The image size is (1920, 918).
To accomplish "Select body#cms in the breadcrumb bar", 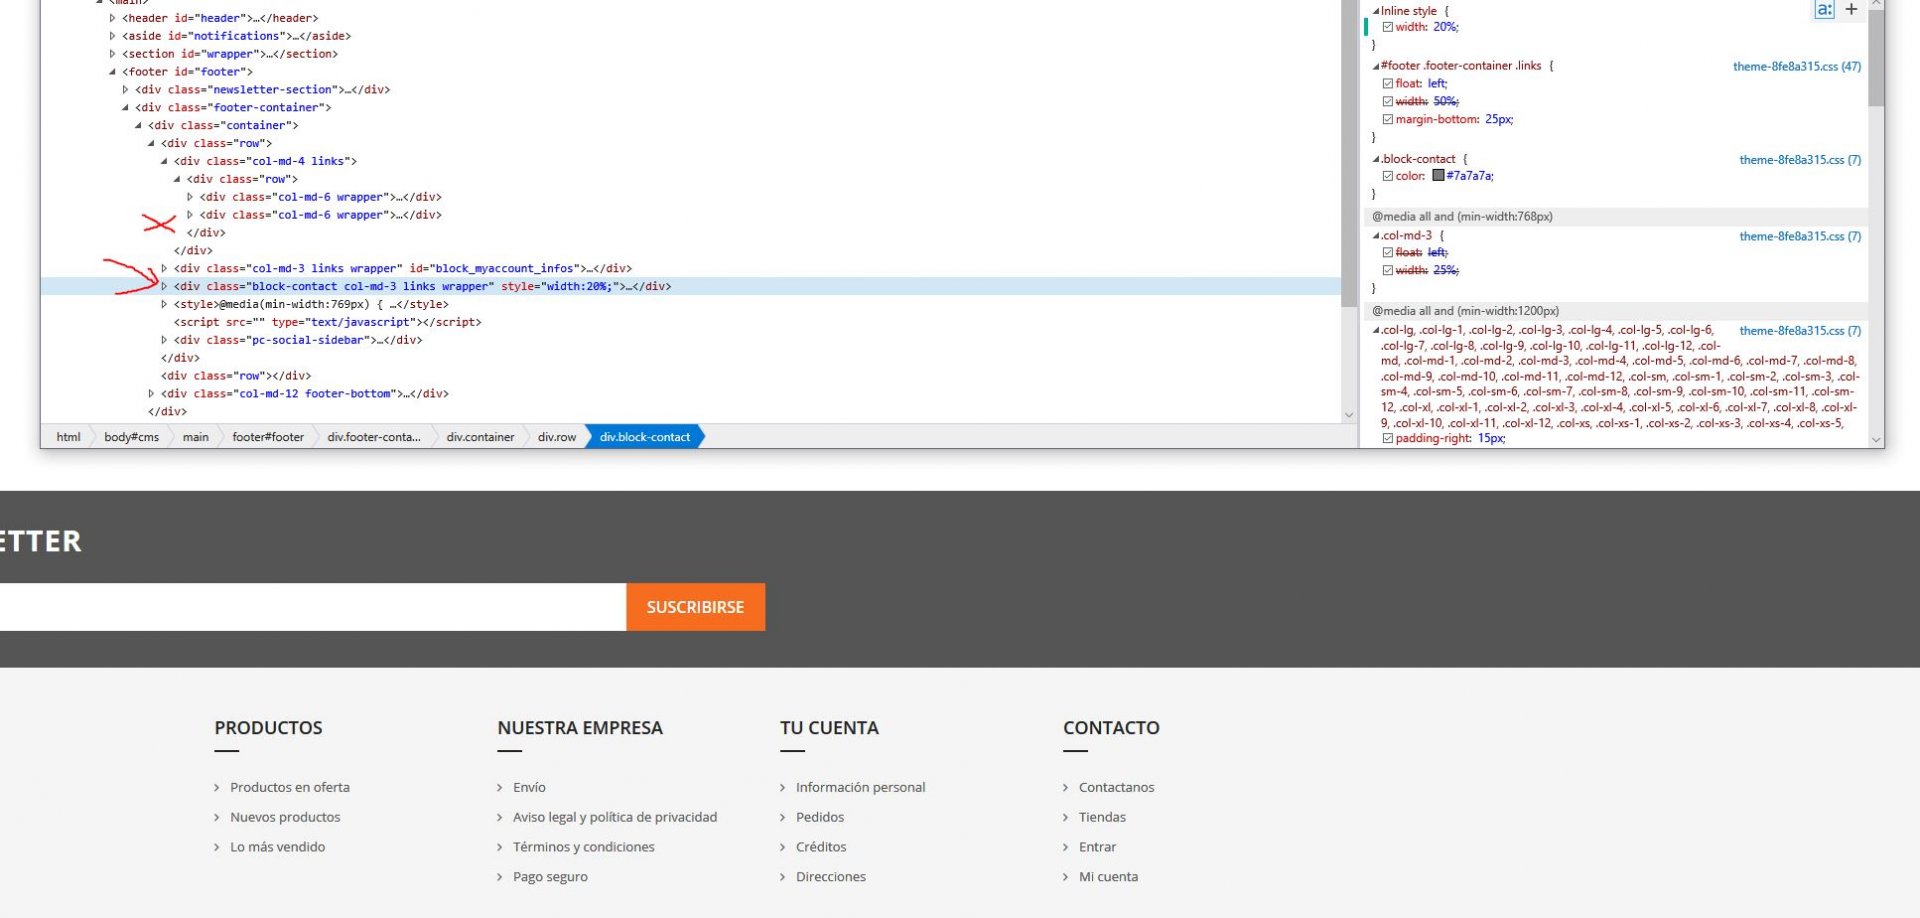I will pos(132,437).
